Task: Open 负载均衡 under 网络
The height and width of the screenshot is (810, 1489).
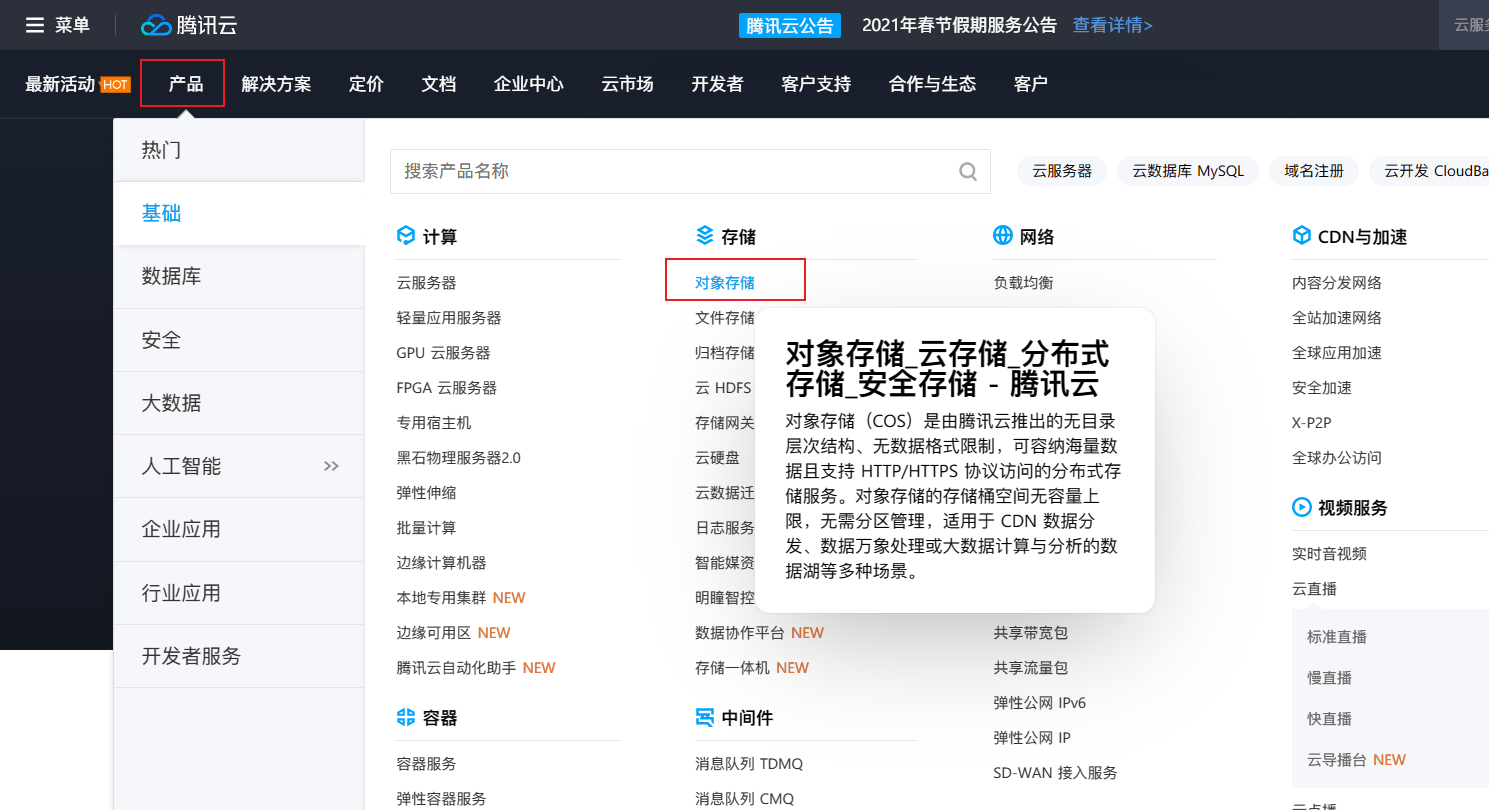Action: [x=1023, y=283]
